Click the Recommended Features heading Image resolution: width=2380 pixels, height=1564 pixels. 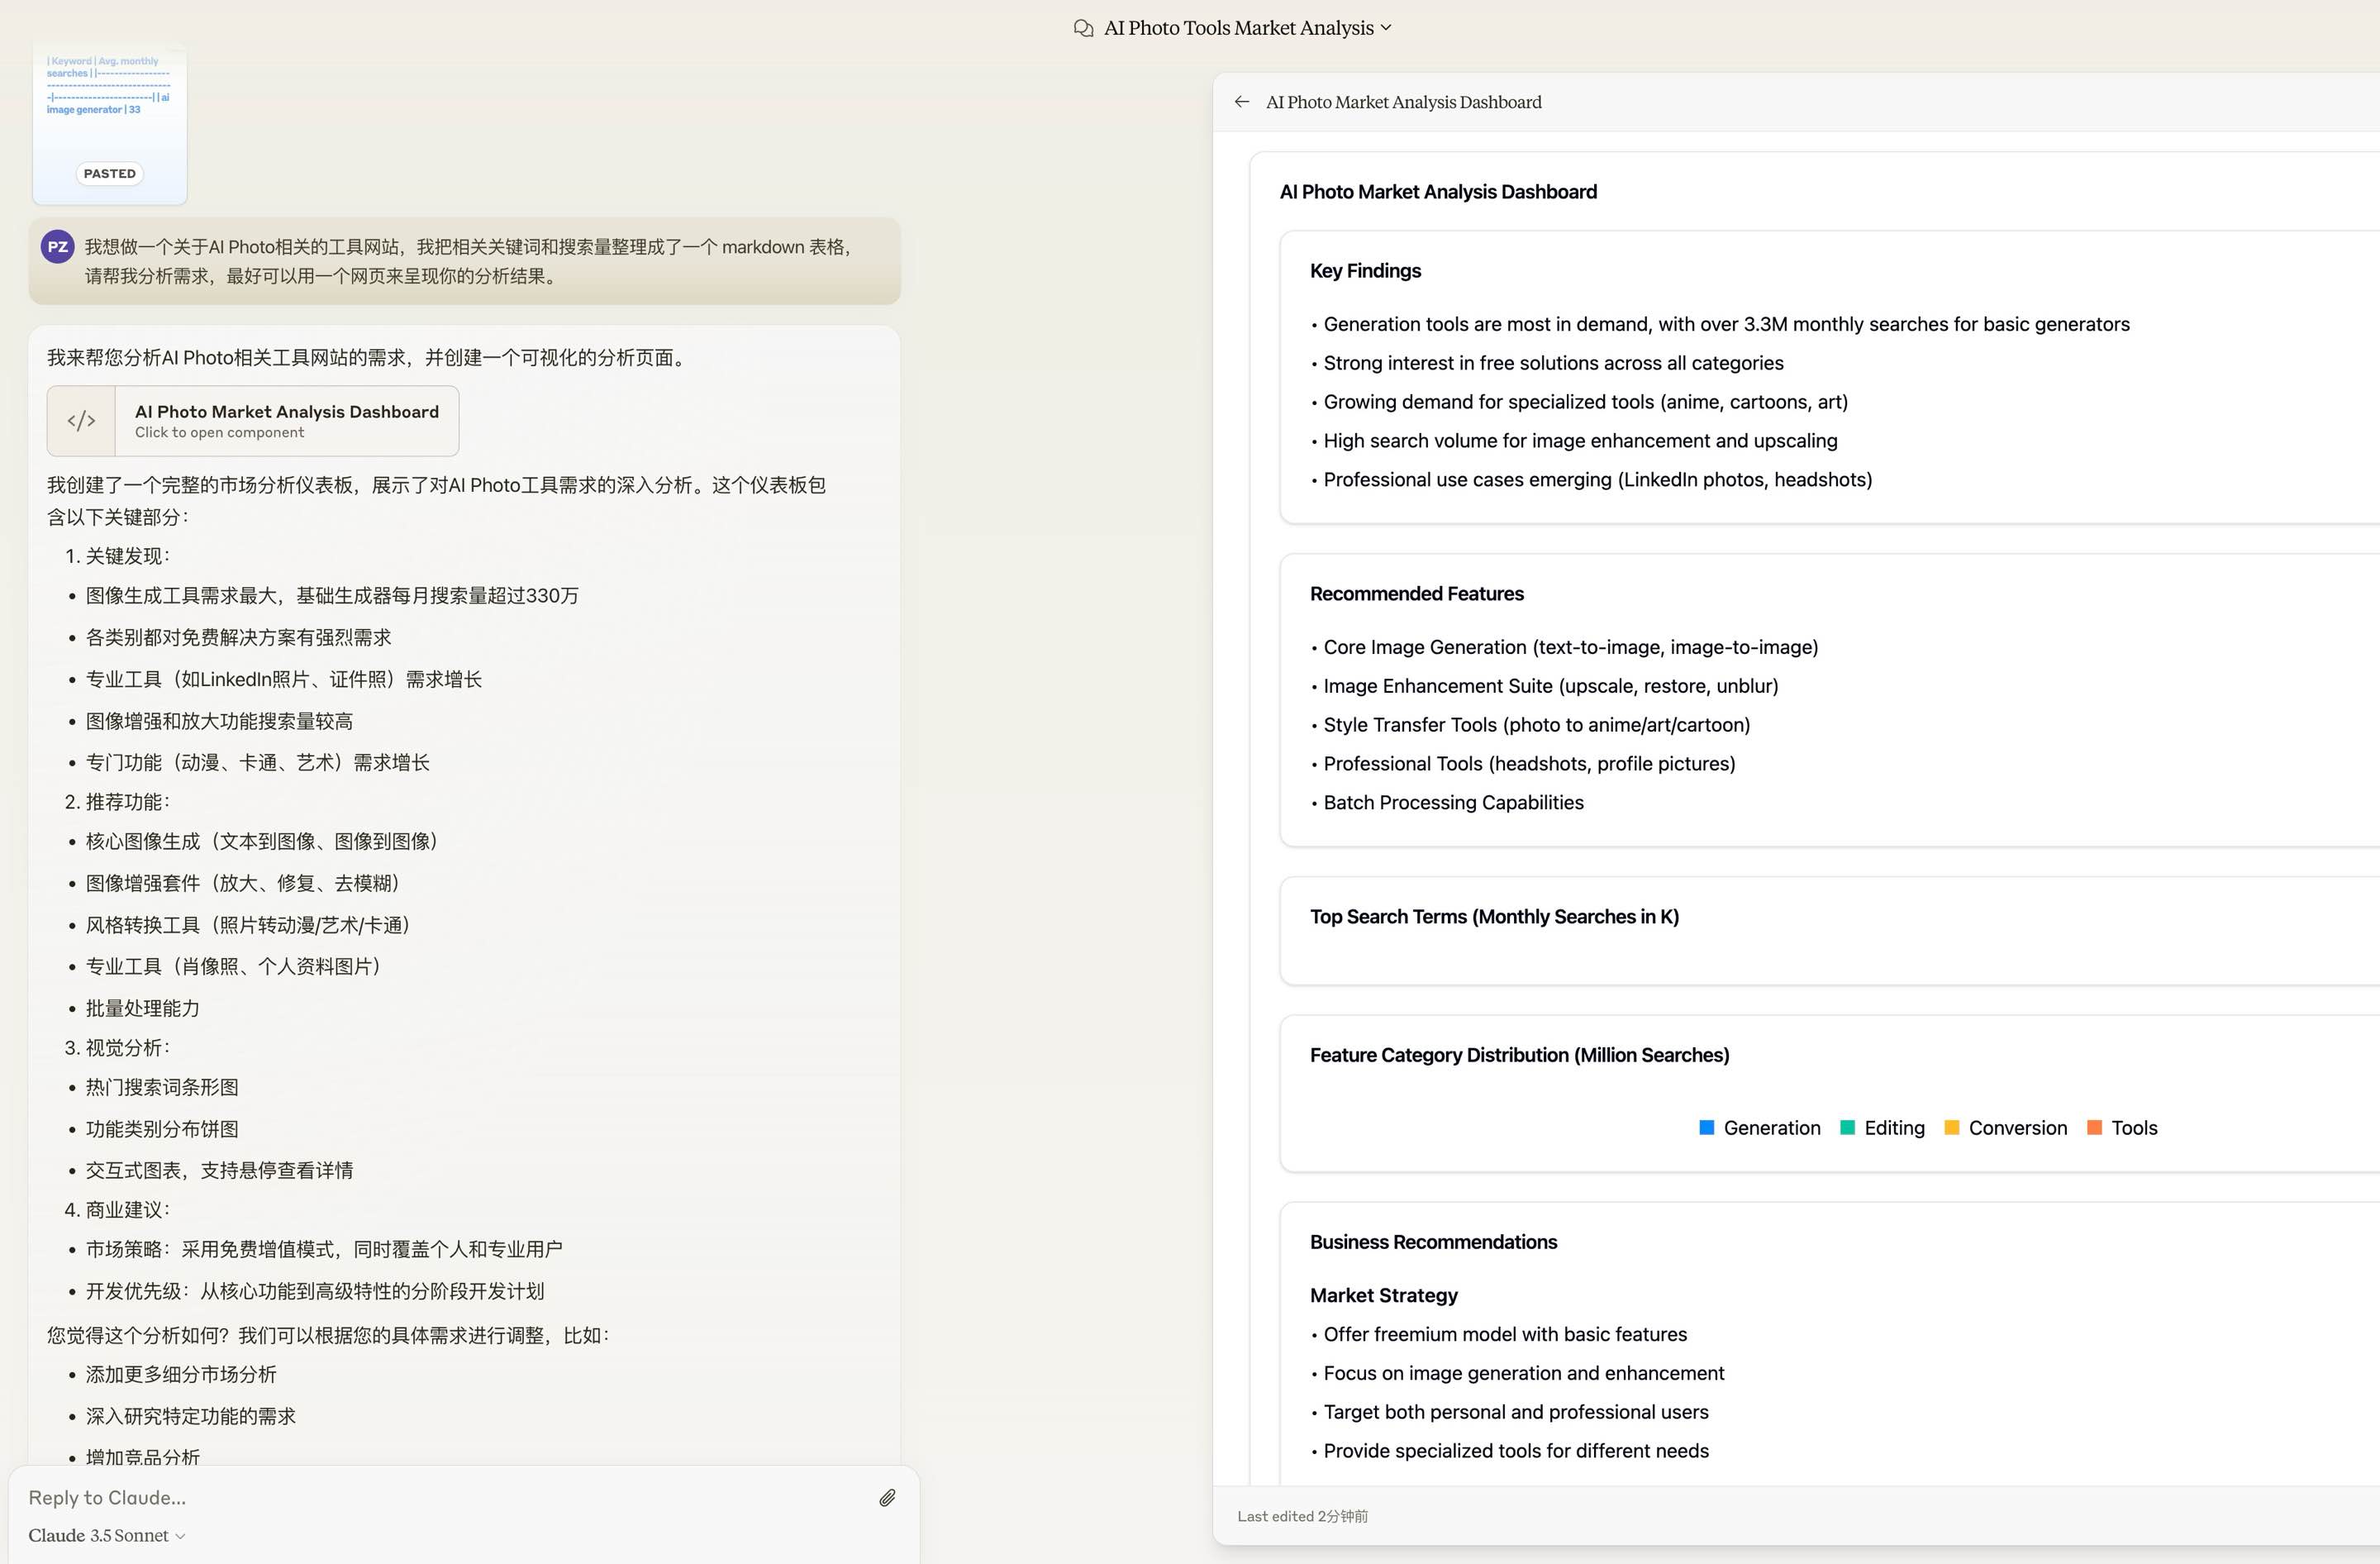click(1417, 594)
